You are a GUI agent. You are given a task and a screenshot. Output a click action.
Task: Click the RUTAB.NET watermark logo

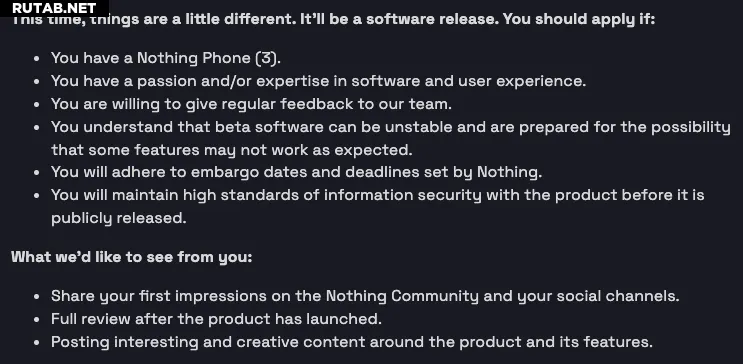click(x=54, y=8)
